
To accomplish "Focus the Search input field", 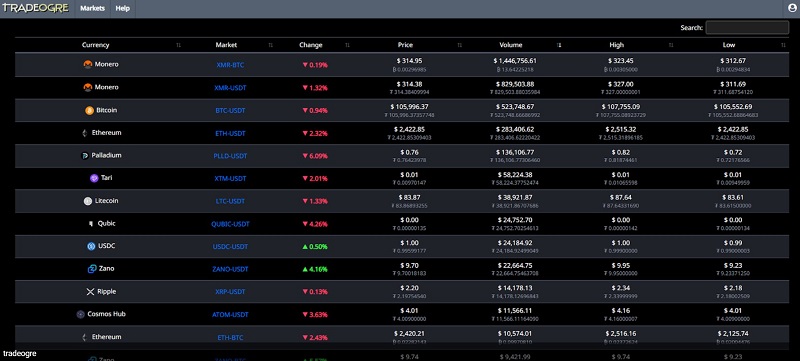I will [747, 28].
